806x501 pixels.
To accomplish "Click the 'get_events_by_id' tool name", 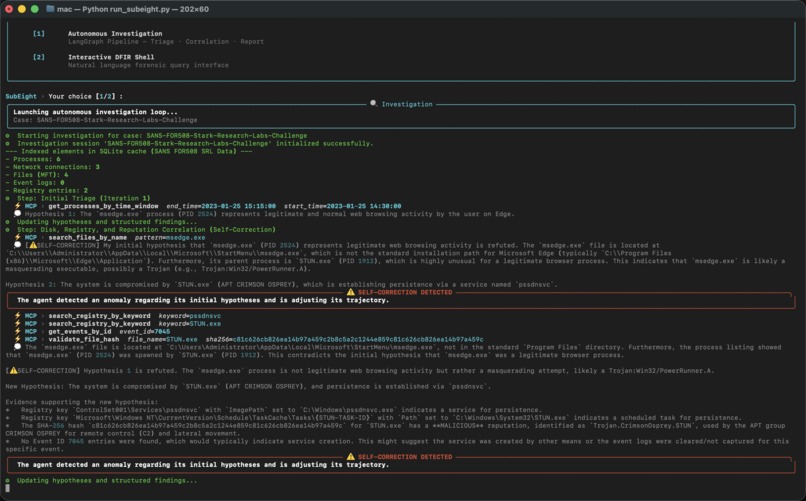I will (x=80, y=331).
